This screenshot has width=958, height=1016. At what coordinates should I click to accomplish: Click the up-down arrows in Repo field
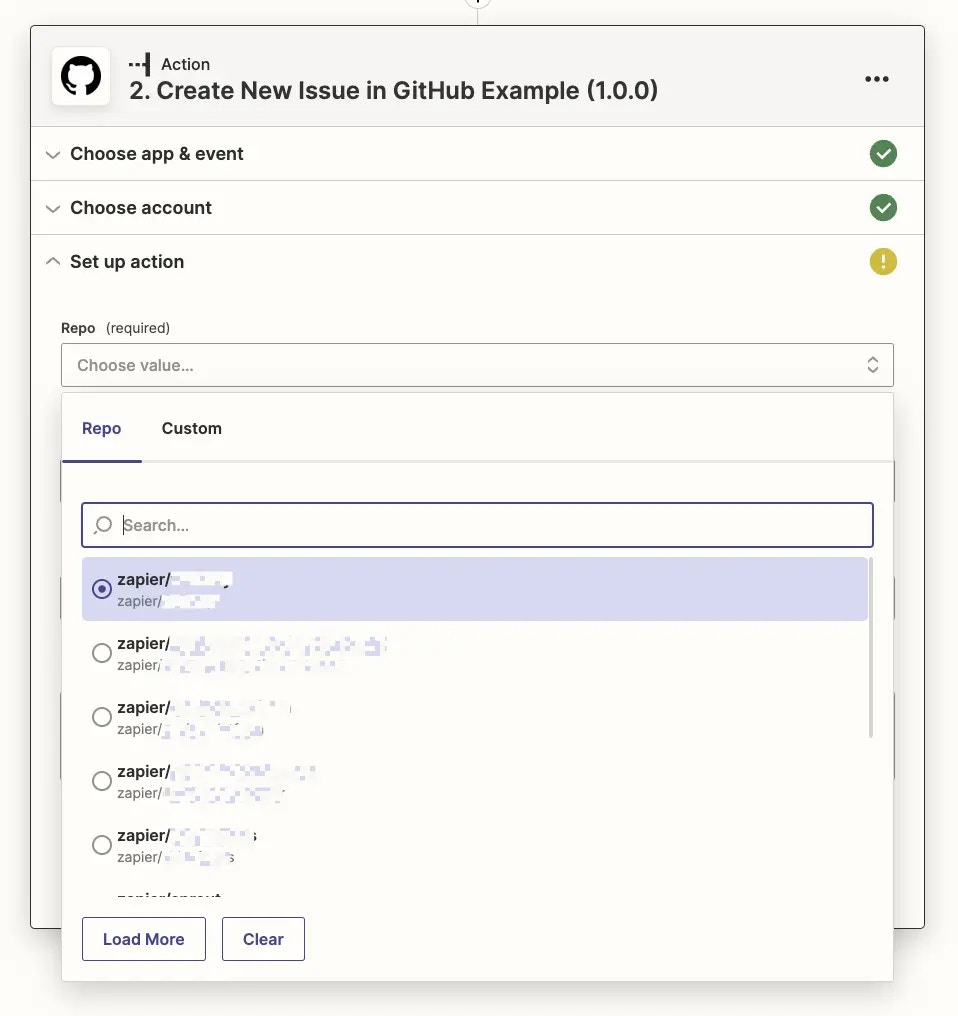872,365
